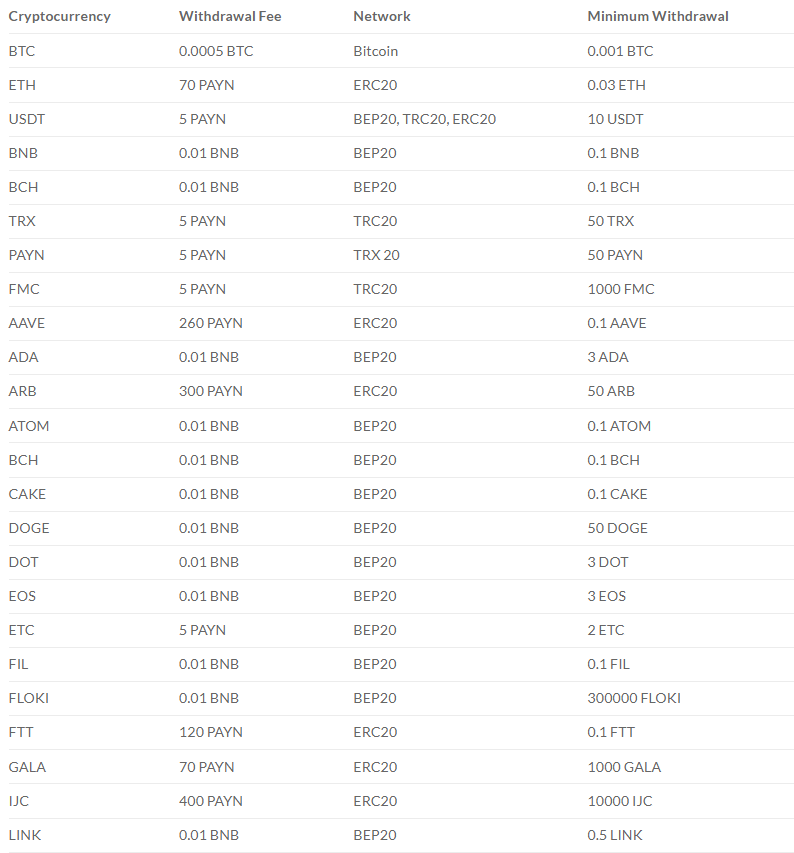Click the 0.0005 BTC withdrawal fee
The image size is (794, 853).
tap(216, 51)
